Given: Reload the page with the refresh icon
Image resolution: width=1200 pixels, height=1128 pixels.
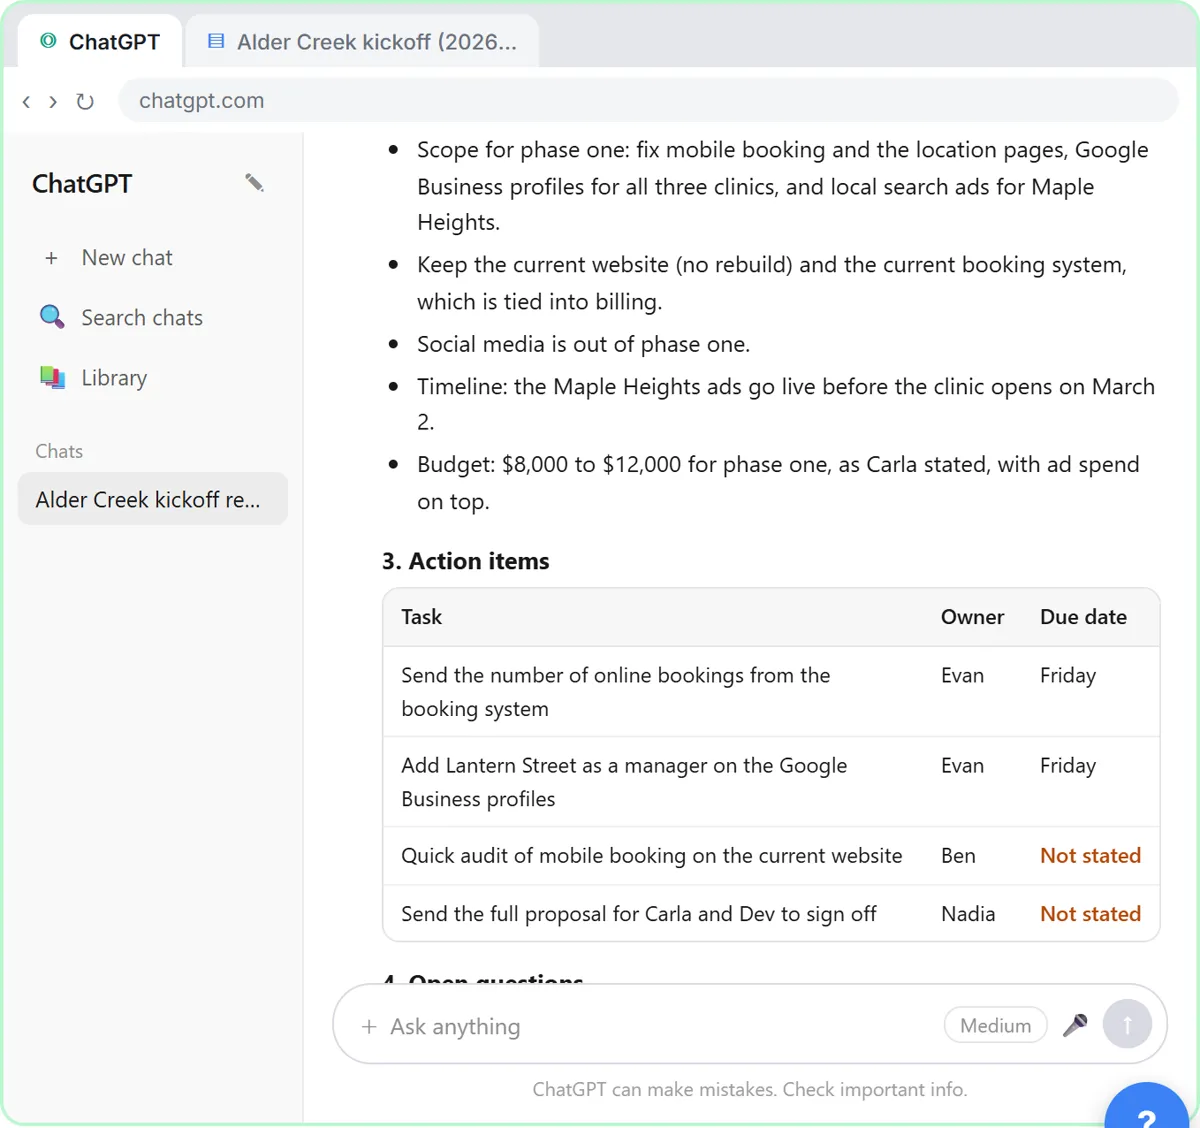Looking at the screenshot, I should [x=85, y=101].
